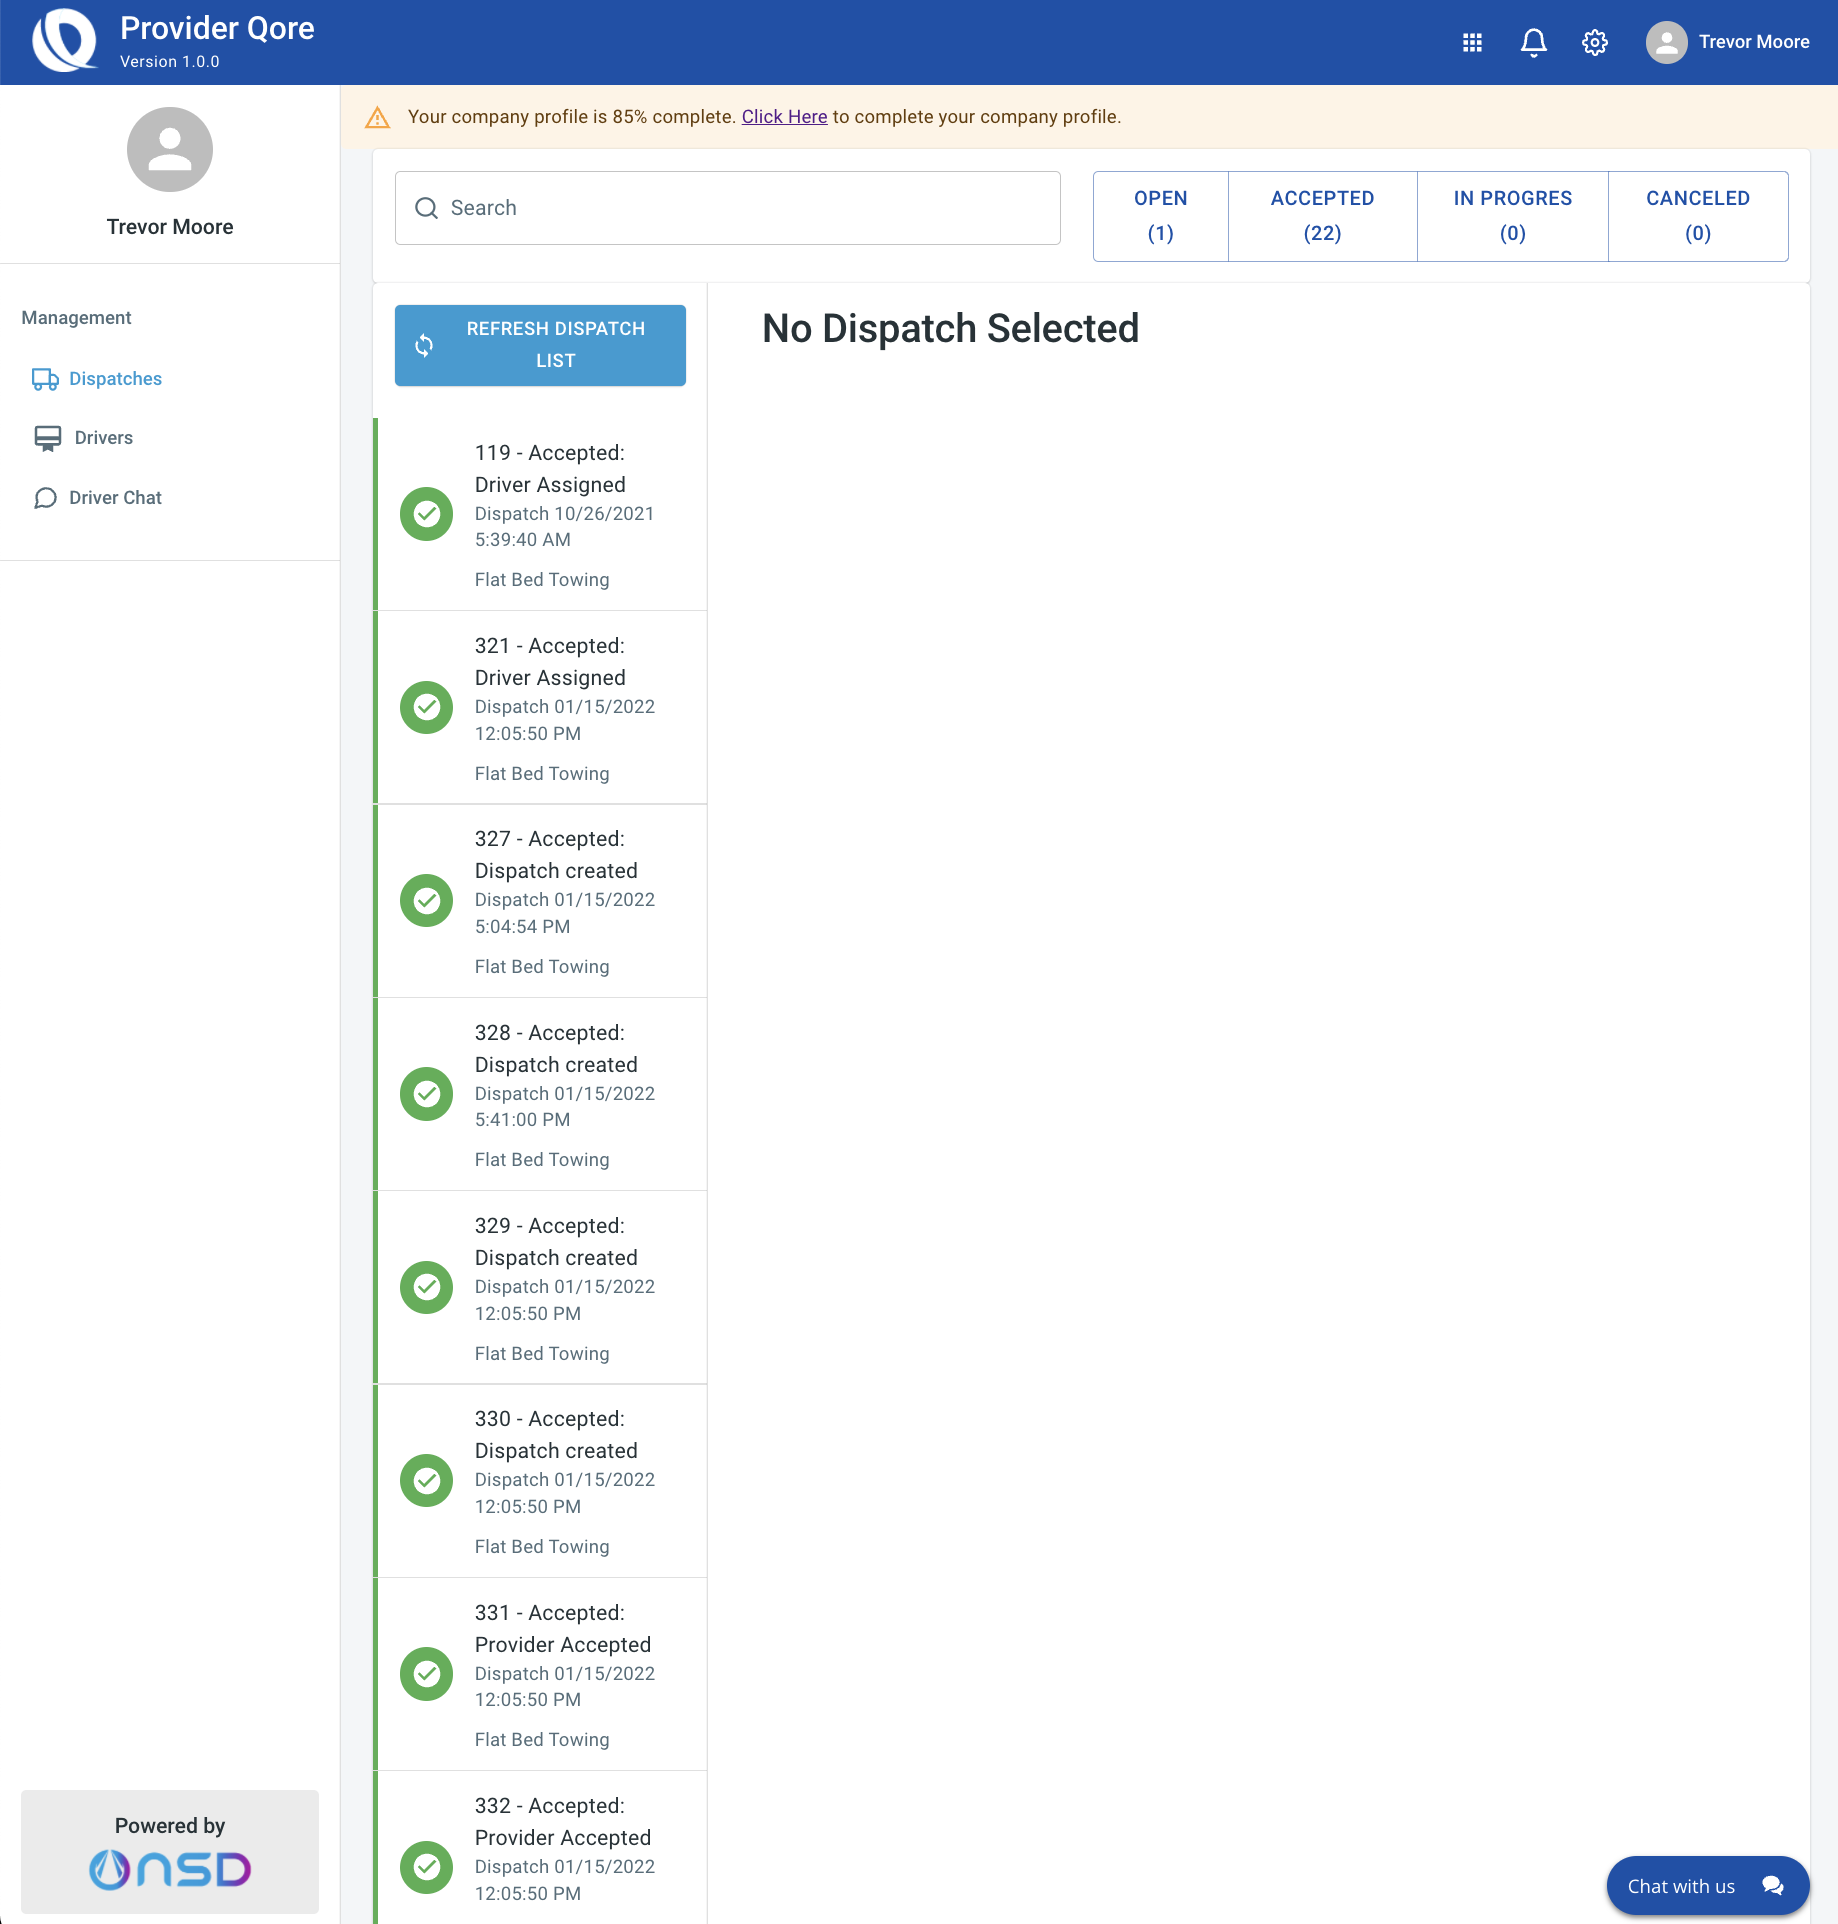Click into the Search field

click(x=728, y=208)
